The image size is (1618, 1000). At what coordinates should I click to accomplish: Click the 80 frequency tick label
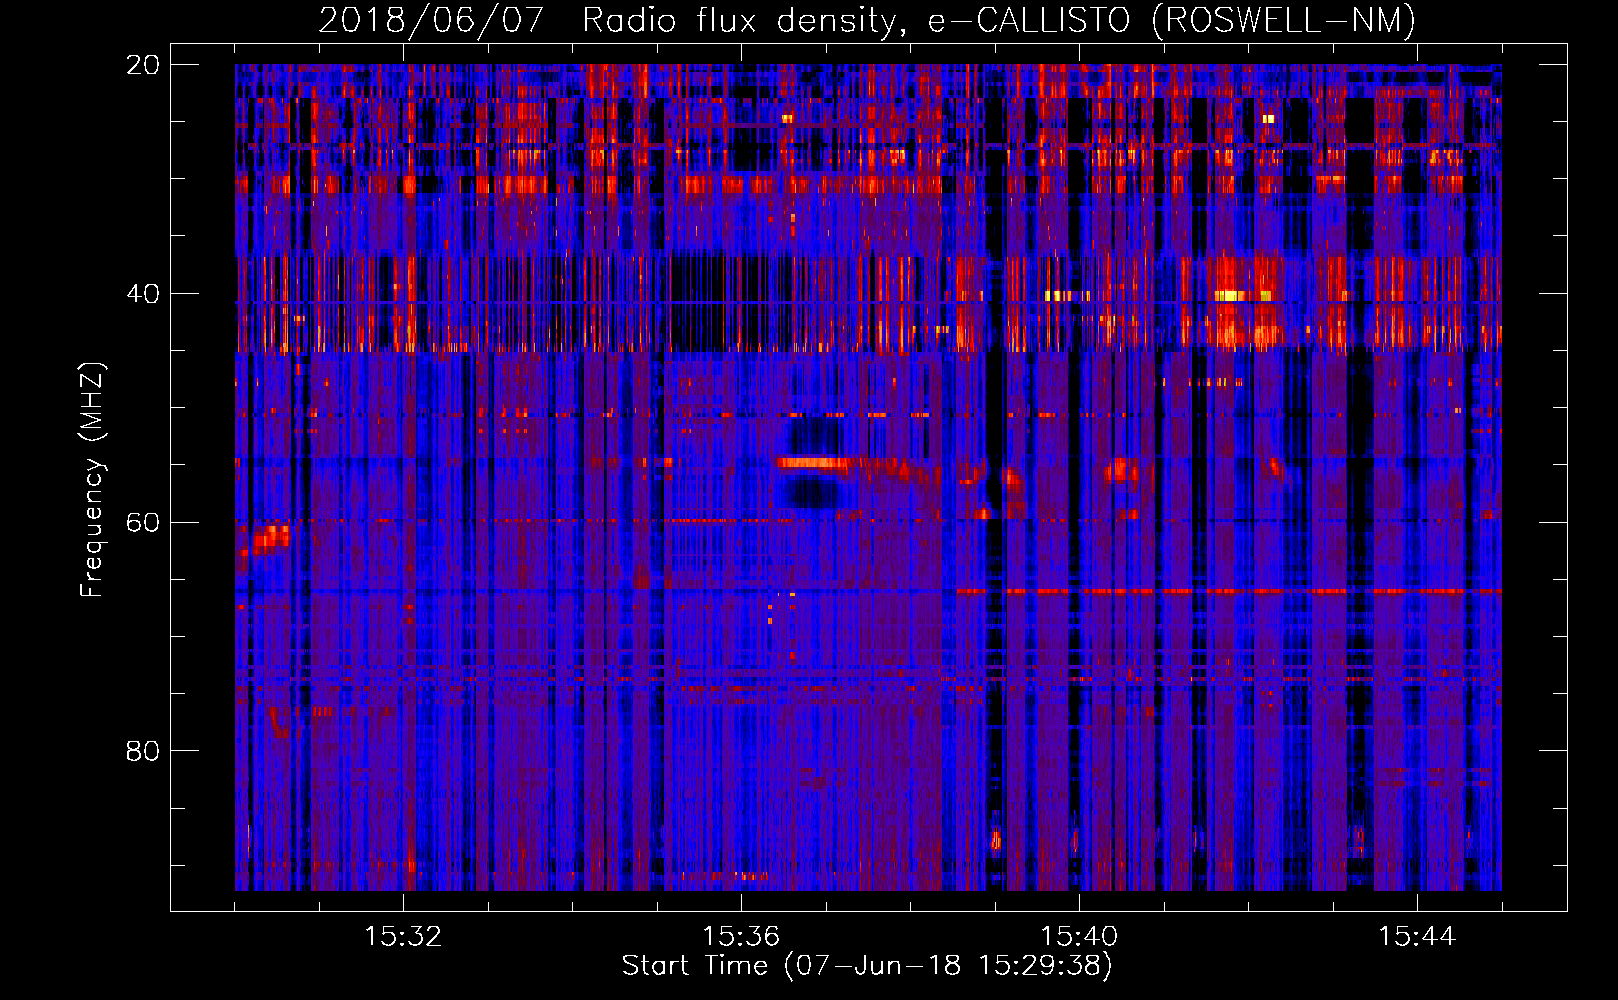coord(143,751)
